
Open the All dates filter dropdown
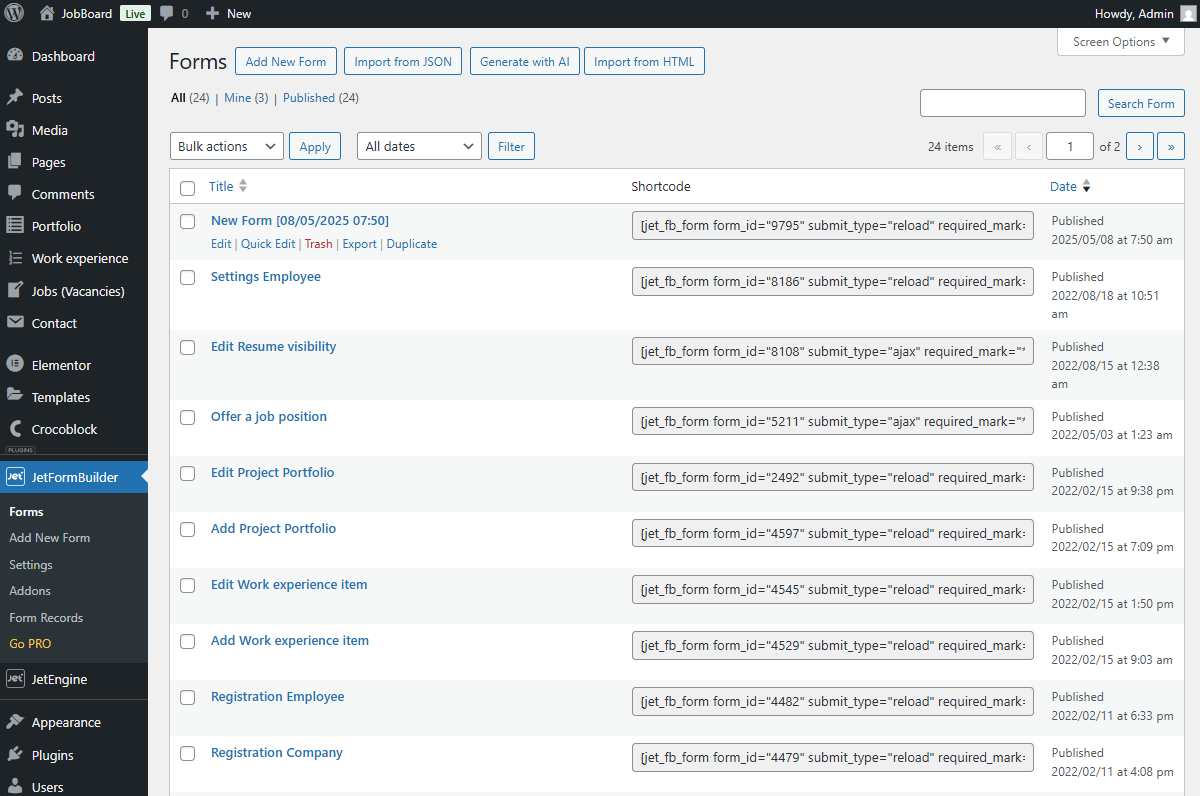(418, 146)
